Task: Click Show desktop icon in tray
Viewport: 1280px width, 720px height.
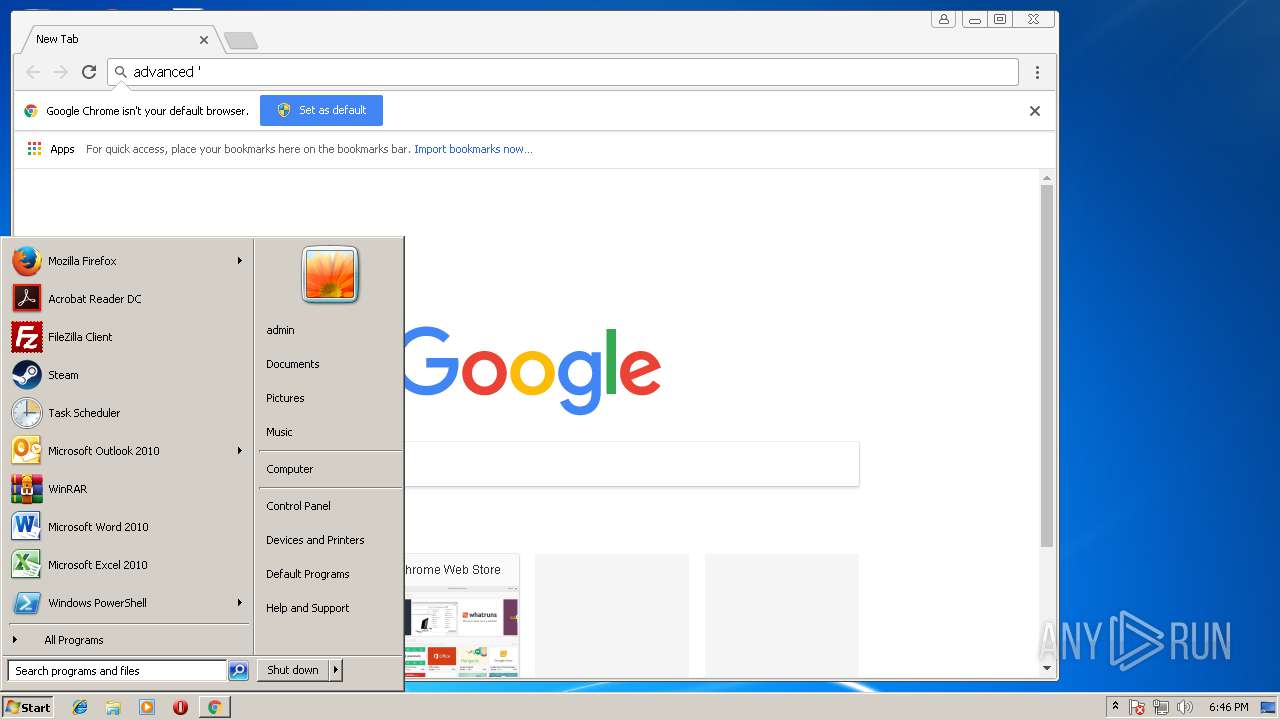Action: (x=1269, y=707)
